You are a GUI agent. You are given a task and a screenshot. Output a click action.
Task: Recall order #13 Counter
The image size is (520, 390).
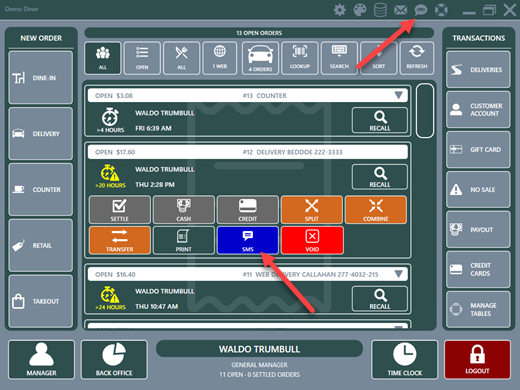point(380,120)
